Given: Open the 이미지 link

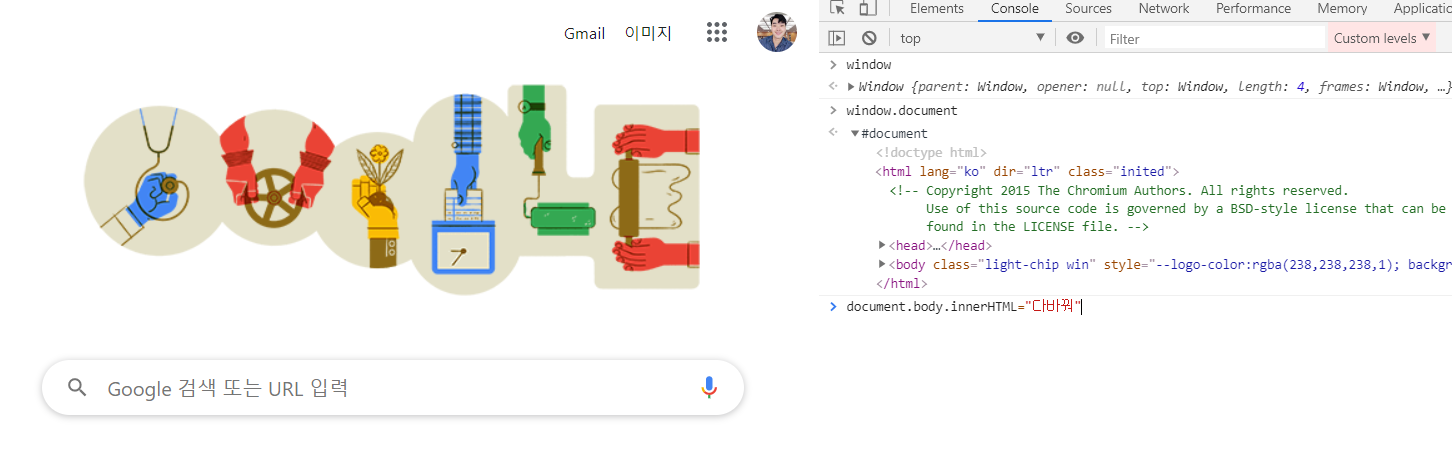Looking at the screenshot, I should coord(648,33).
